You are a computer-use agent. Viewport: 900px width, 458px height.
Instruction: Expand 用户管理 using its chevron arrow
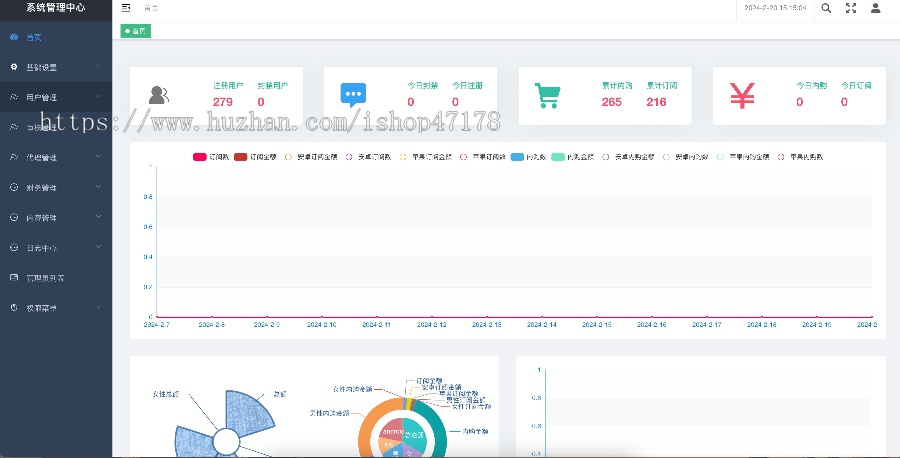[98, 97]
